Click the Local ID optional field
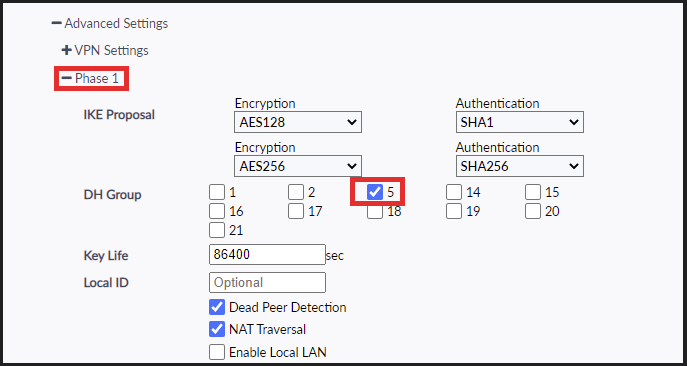Screen dimensions: 687x366 (x=267, y=283)
